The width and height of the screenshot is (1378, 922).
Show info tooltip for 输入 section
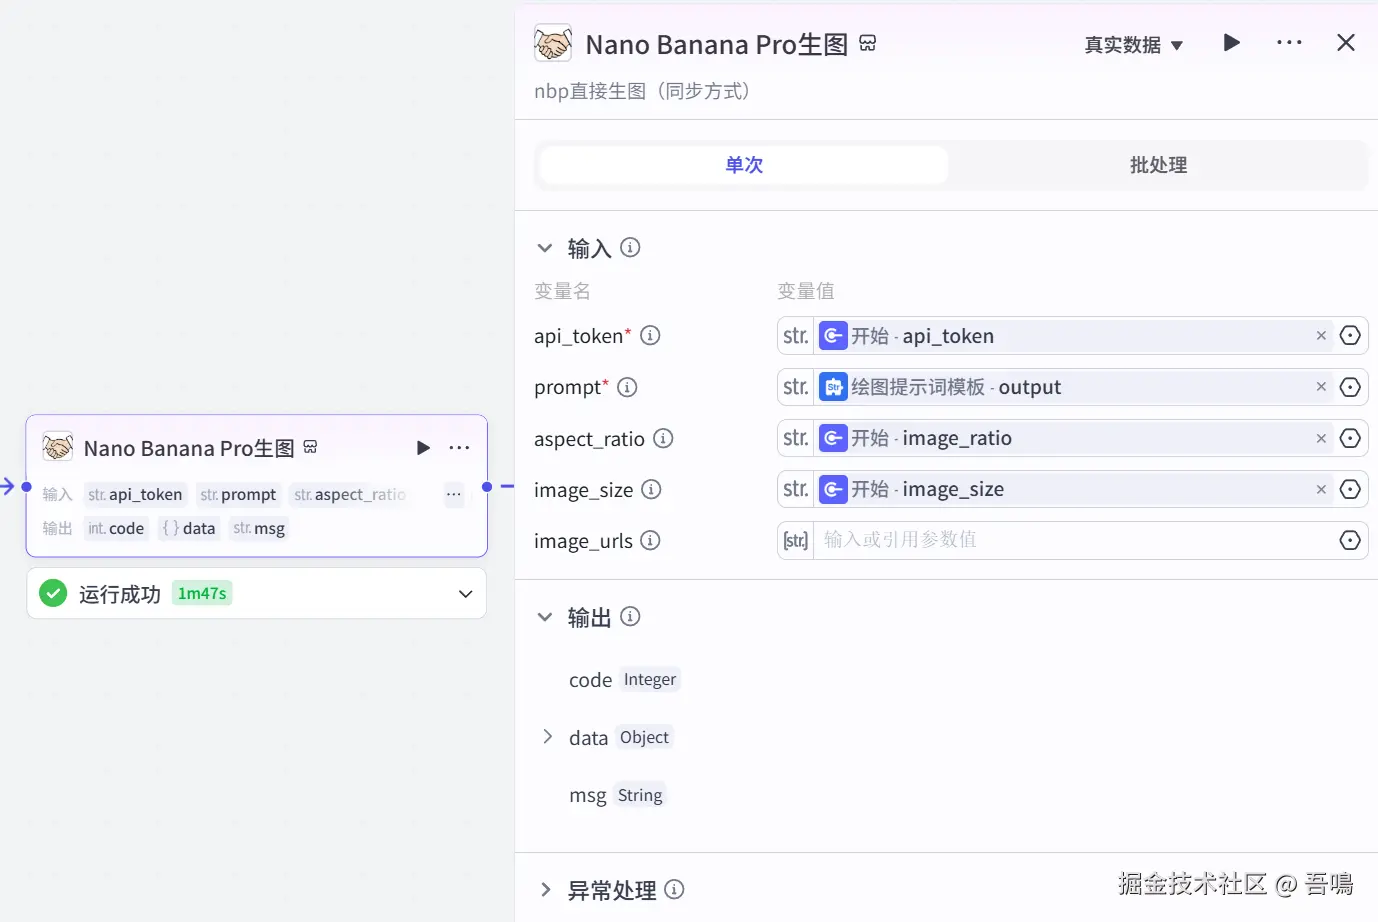tap(630, 247)
